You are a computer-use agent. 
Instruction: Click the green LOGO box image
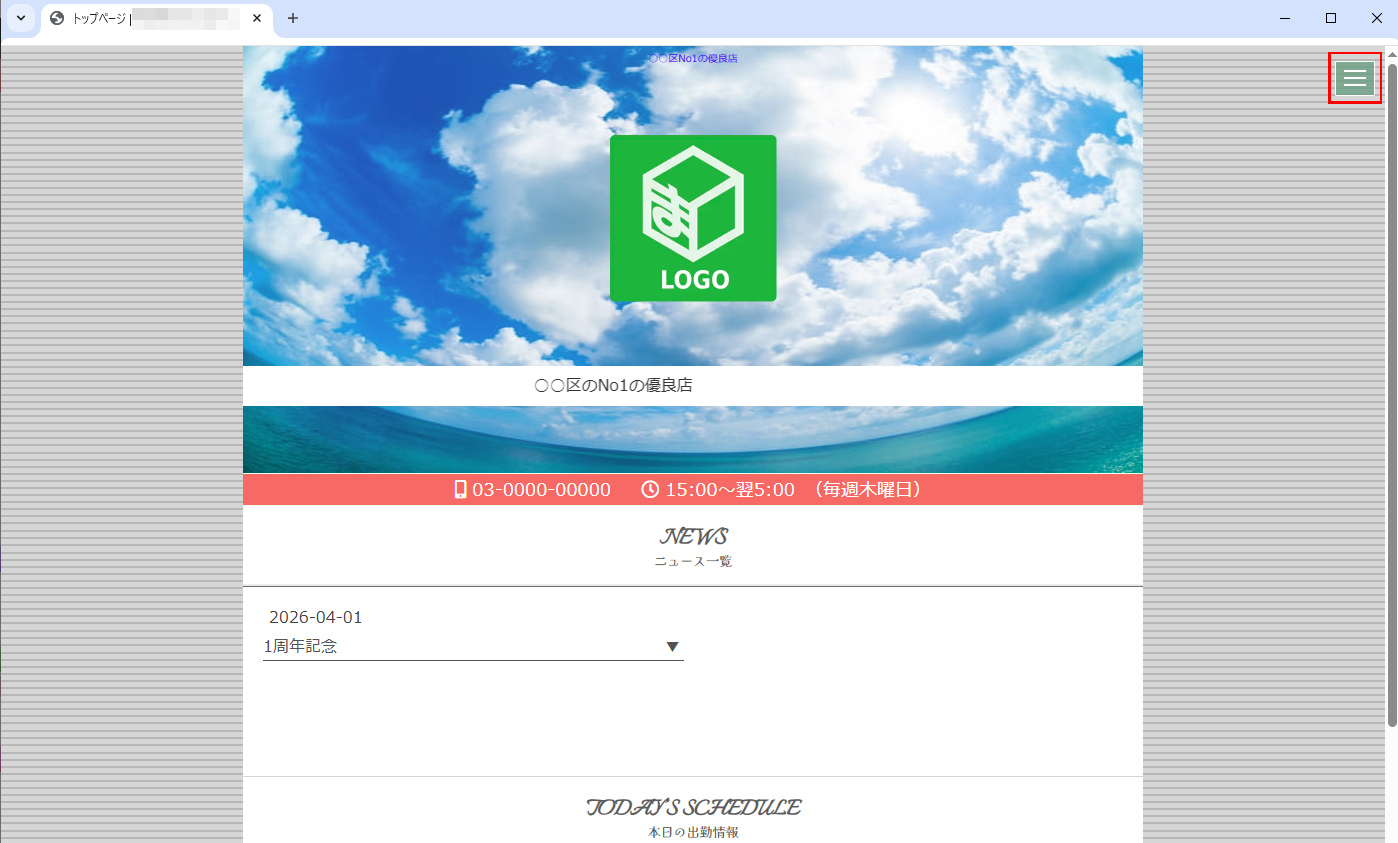693,218
